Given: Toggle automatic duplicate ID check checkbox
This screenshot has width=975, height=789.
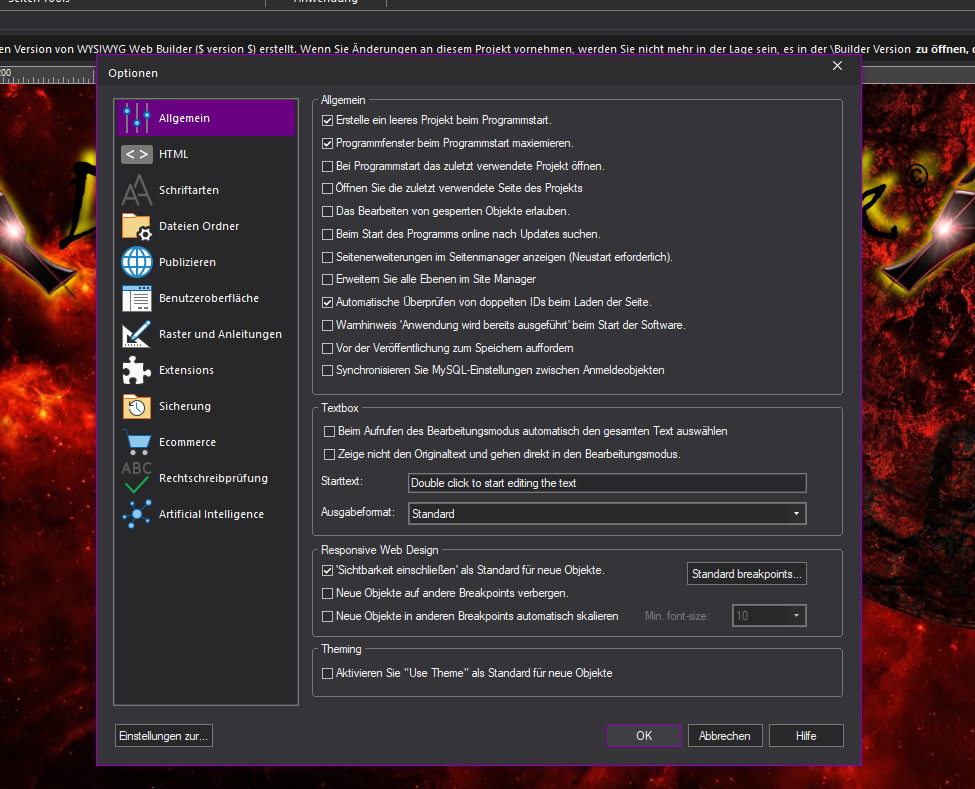Looking at the screenshot, I should tap(327, 303).
